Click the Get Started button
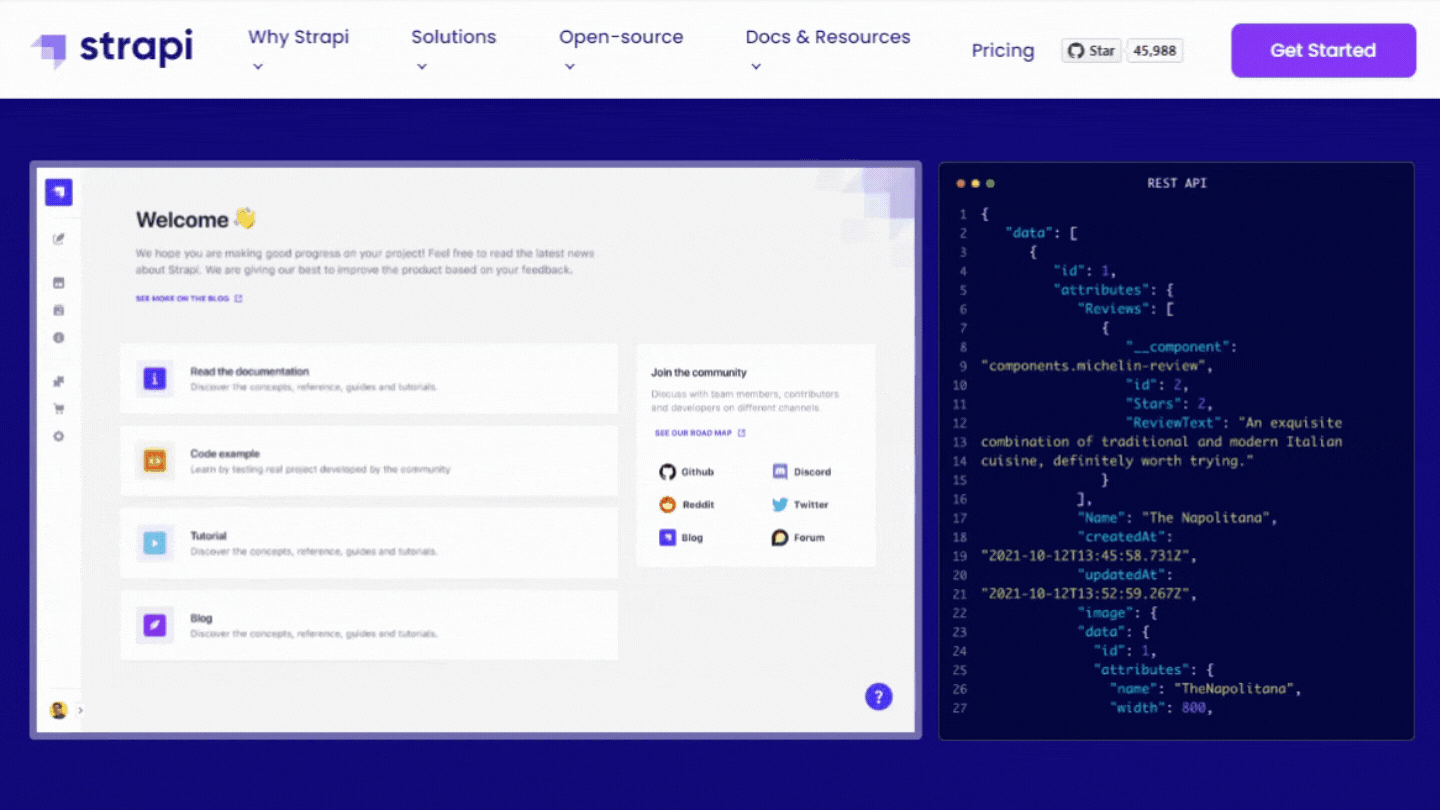The image size is (1440, 810). click(1322, 50)
